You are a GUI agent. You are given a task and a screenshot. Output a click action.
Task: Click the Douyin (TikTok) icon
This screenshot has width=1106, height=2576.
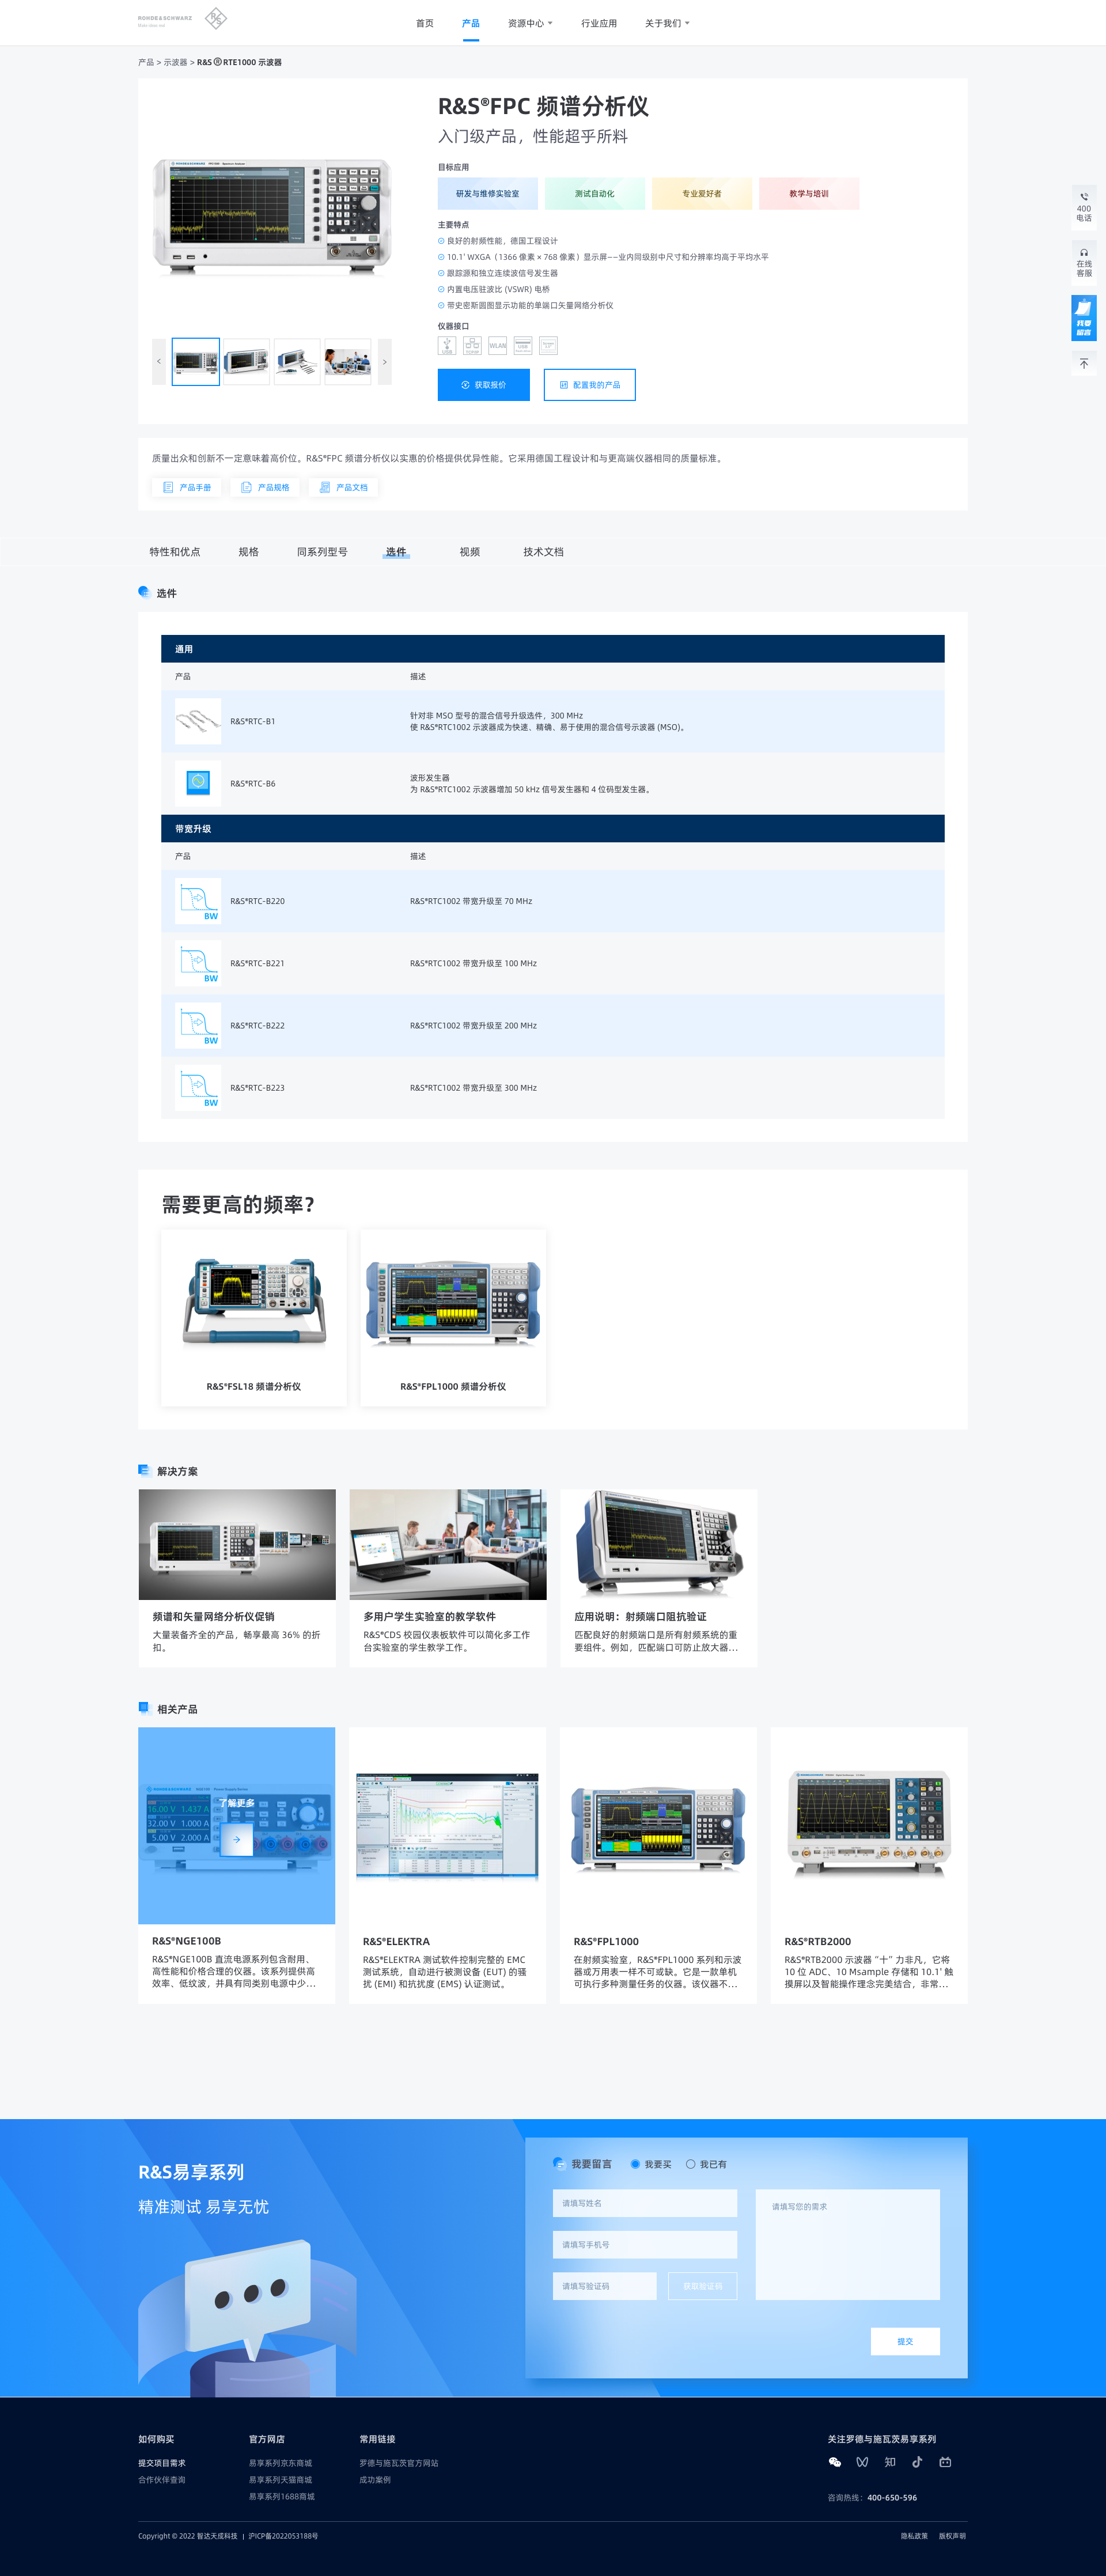click(x=917, y=2462)
